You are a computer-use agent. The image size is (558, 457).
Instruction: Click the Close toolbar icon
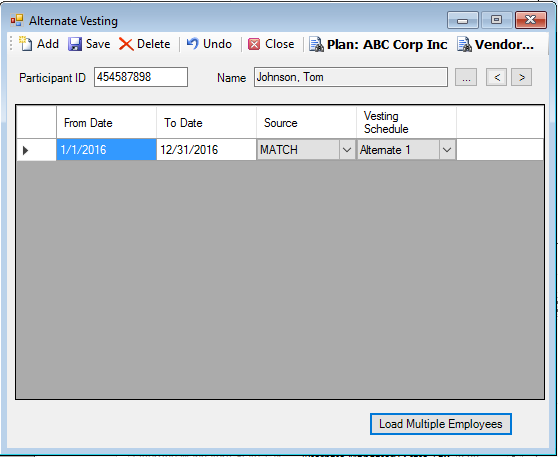(254, 44)
